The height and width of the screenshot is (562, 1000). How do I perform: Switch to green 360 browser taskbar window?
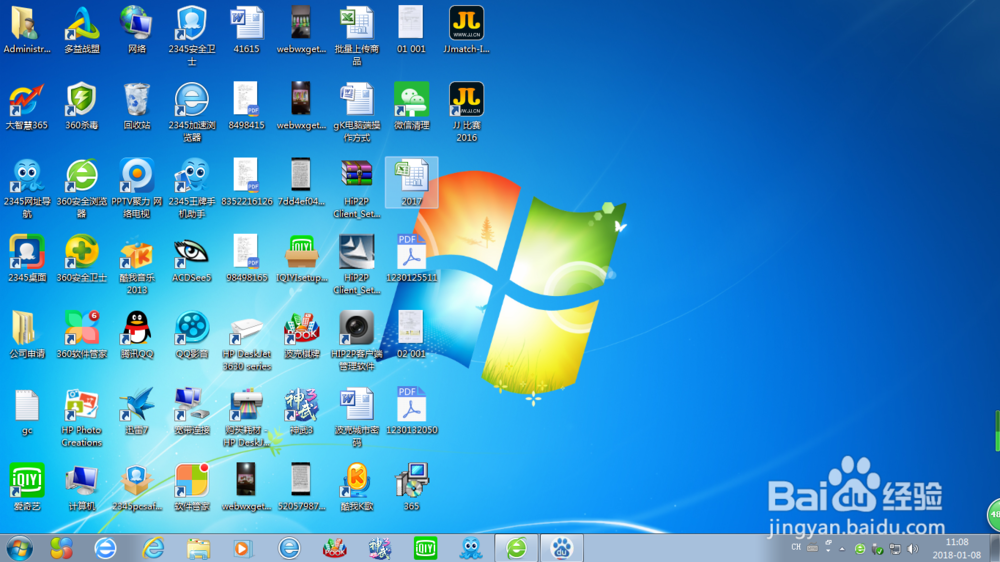[x=516, y=548]
